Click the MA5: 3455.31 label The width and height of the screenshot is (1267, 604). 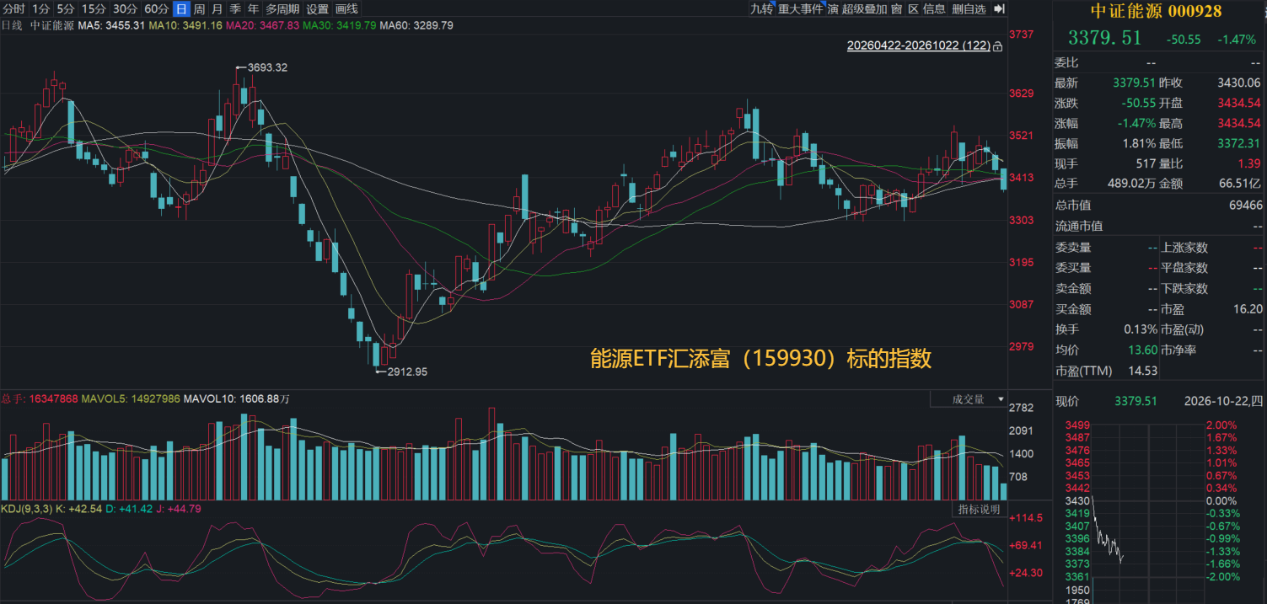coord(112,25)
